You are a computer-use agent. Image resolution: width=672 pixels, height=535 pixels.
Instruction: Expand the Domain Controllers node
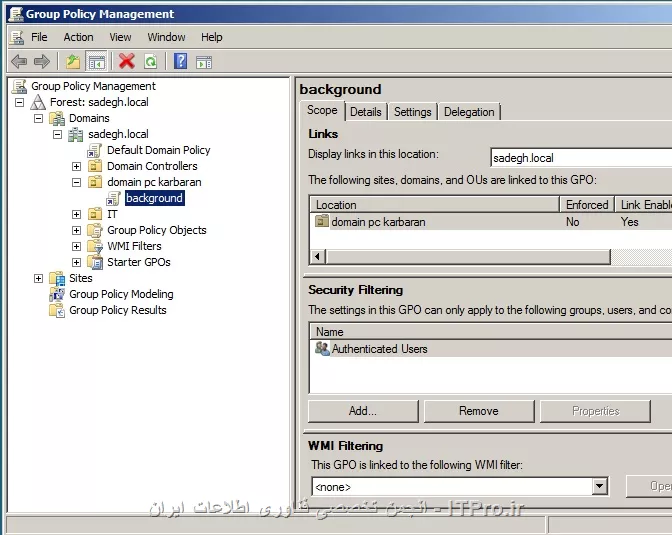pyautogui.click(x=76, y=166)
